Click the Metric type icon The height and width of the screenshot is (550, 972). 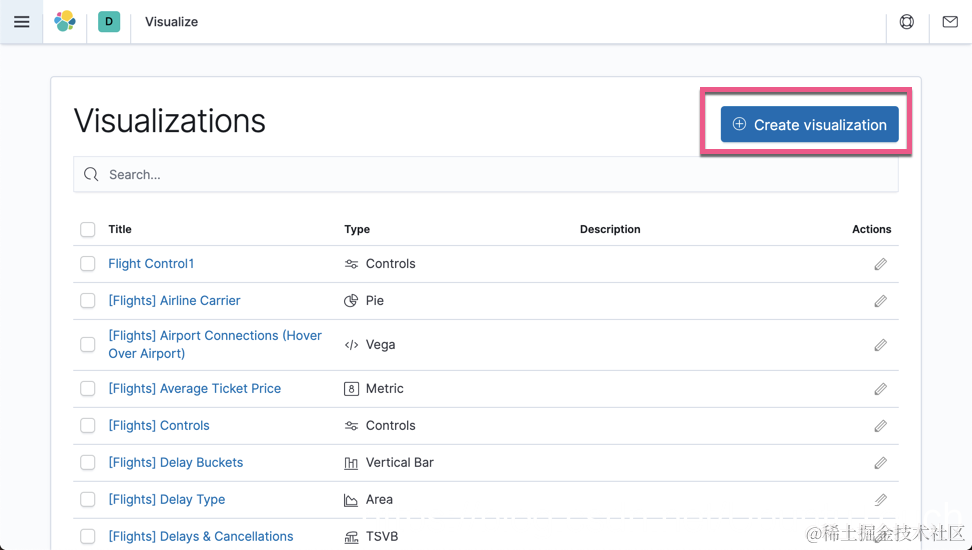[351, 389]
